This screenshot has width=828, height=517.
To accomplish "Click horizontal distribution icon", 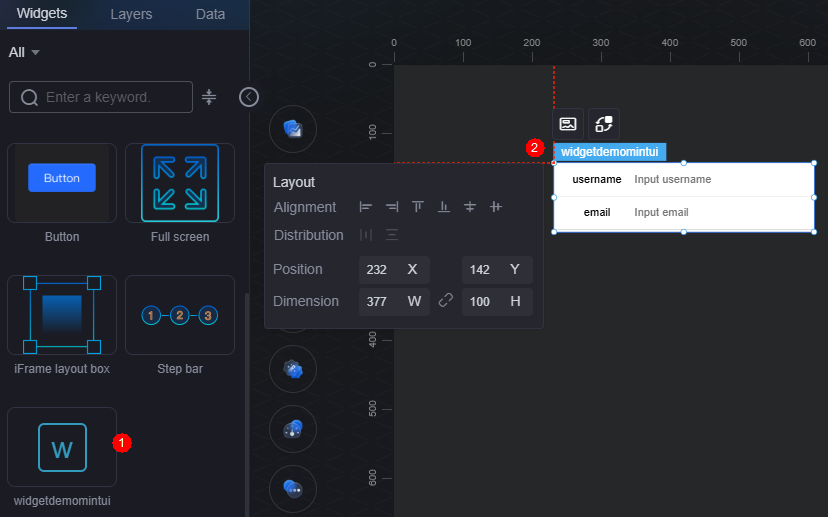I will click(x=365, y=234).
